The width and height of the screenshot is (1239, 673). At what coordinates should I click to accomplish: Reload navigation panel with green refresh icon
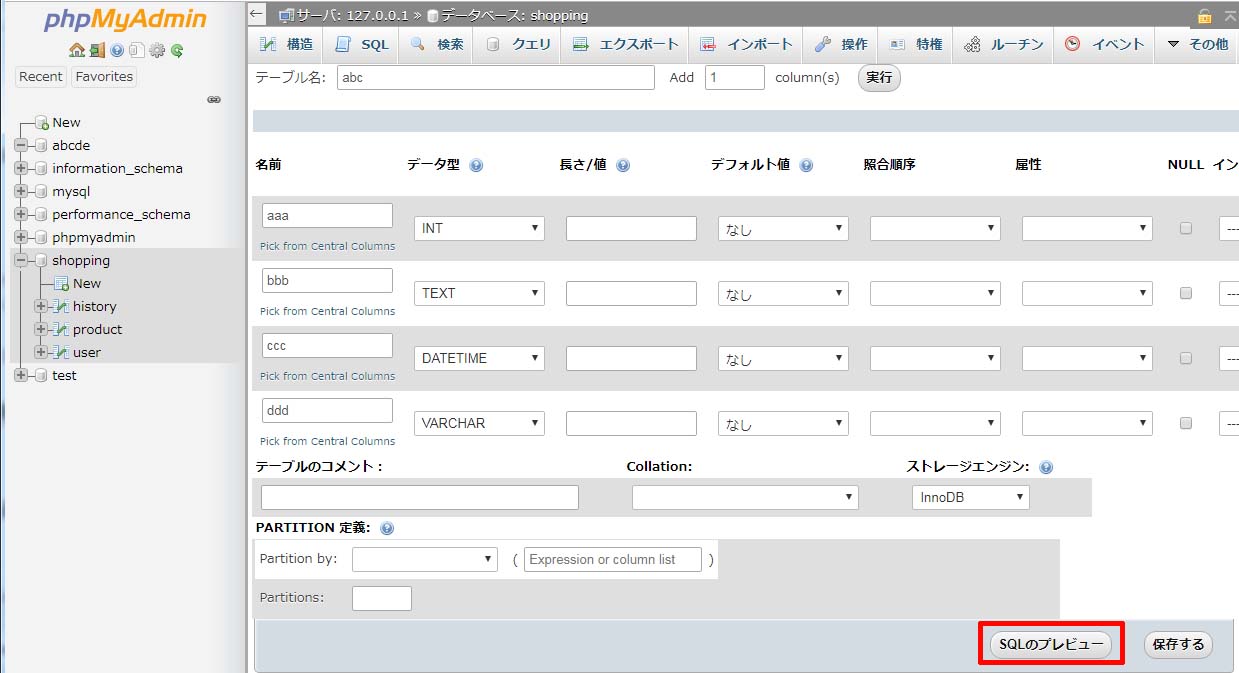(x=177, y=50)
